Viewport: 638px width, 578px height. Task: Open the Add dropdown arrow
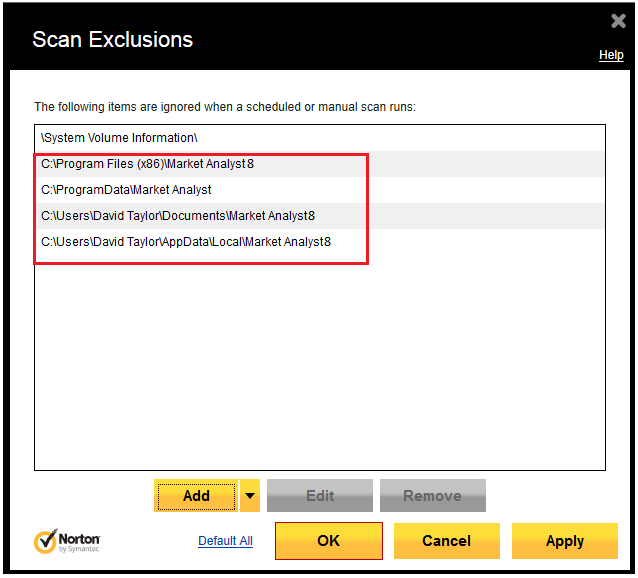tap(250, 495)
